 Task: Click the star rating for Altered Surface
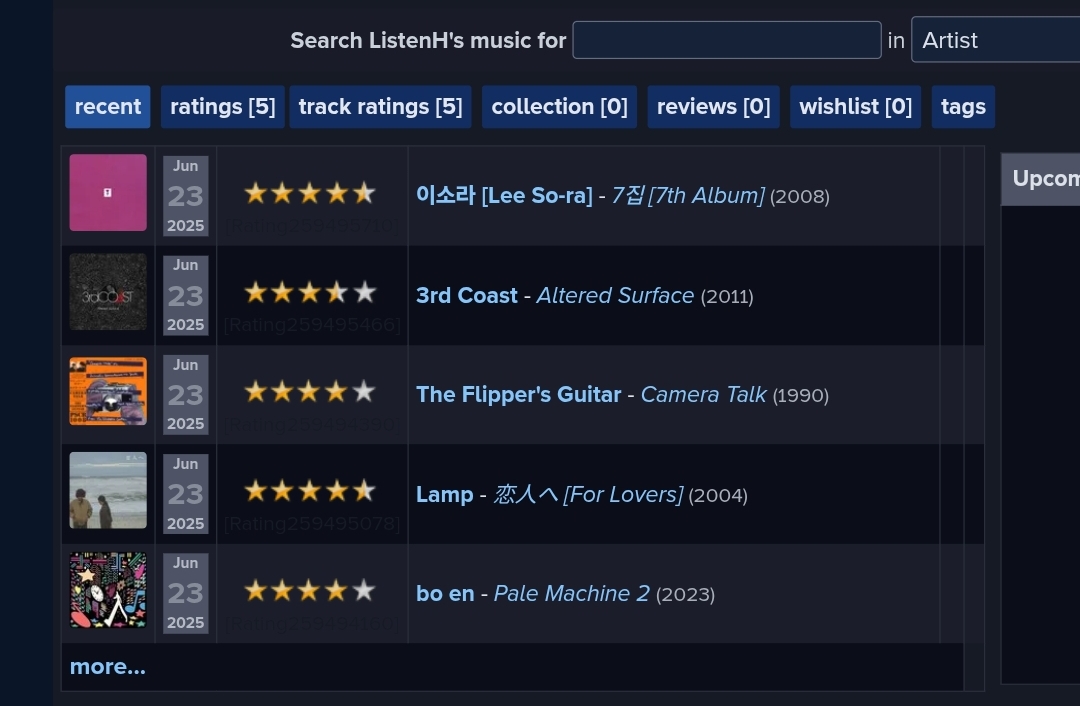(310, 293)
